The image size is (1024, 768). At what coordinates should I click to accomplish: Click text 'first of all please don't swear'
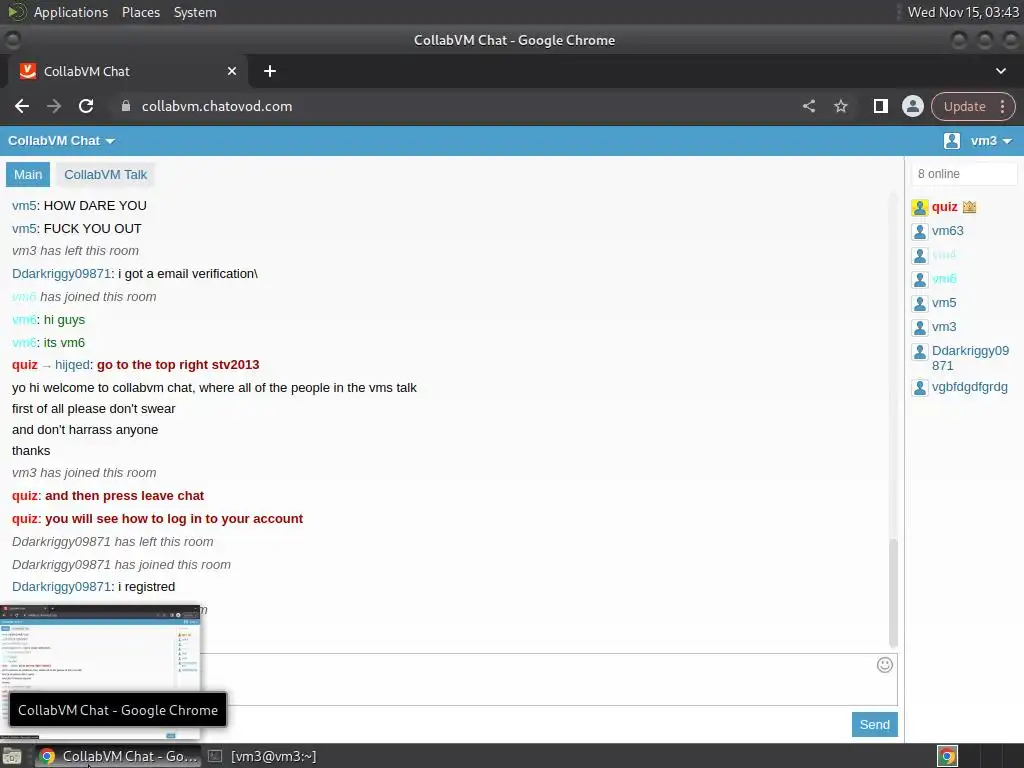[x=93, y=409]
